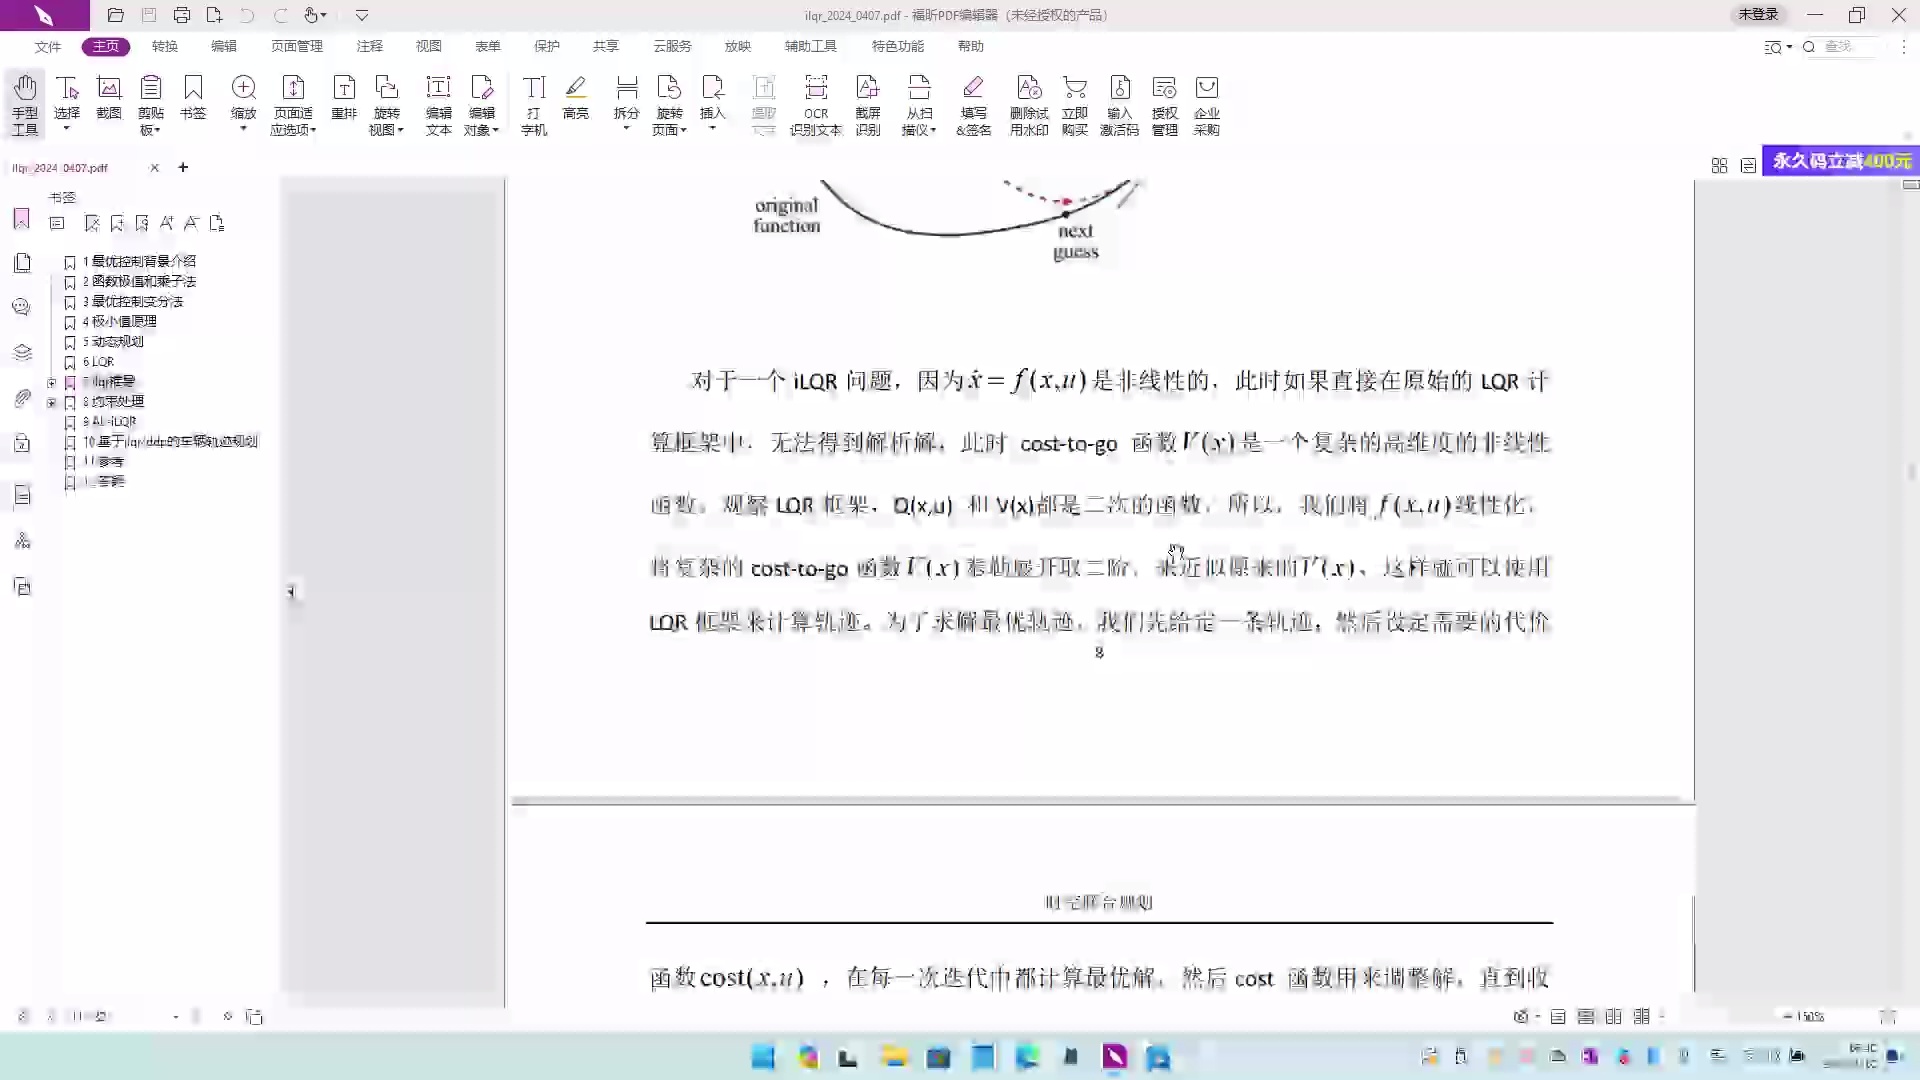Expand the bookmark '8 约束处理'
Viewport: 1920px width, 1080px height.
point(53,403)
